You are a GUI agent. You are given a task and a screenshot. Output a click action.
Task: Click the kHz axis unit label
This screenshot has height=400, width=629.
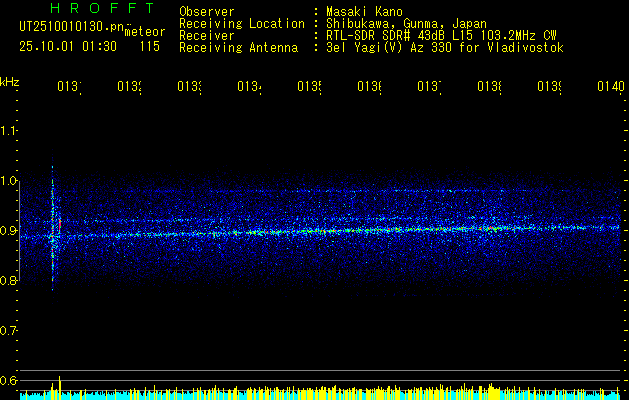(x=10, y=83)
